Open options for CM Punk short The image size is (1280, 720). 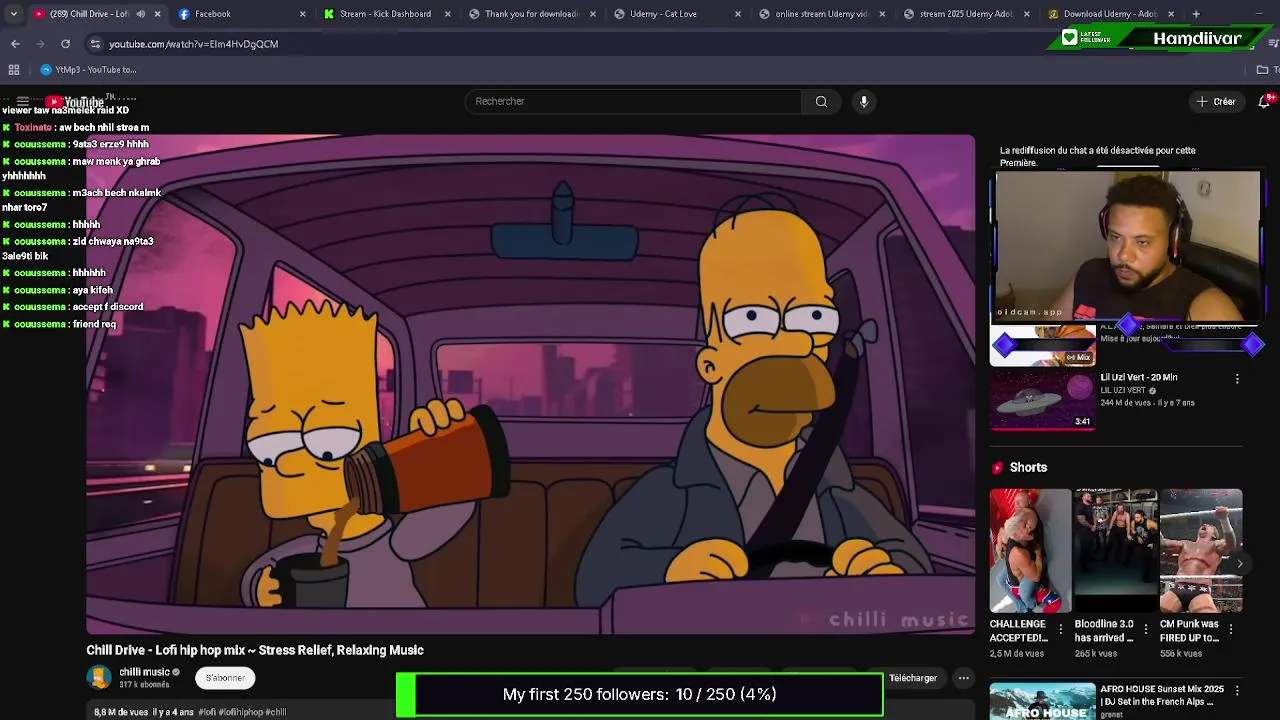[1230, 629]
